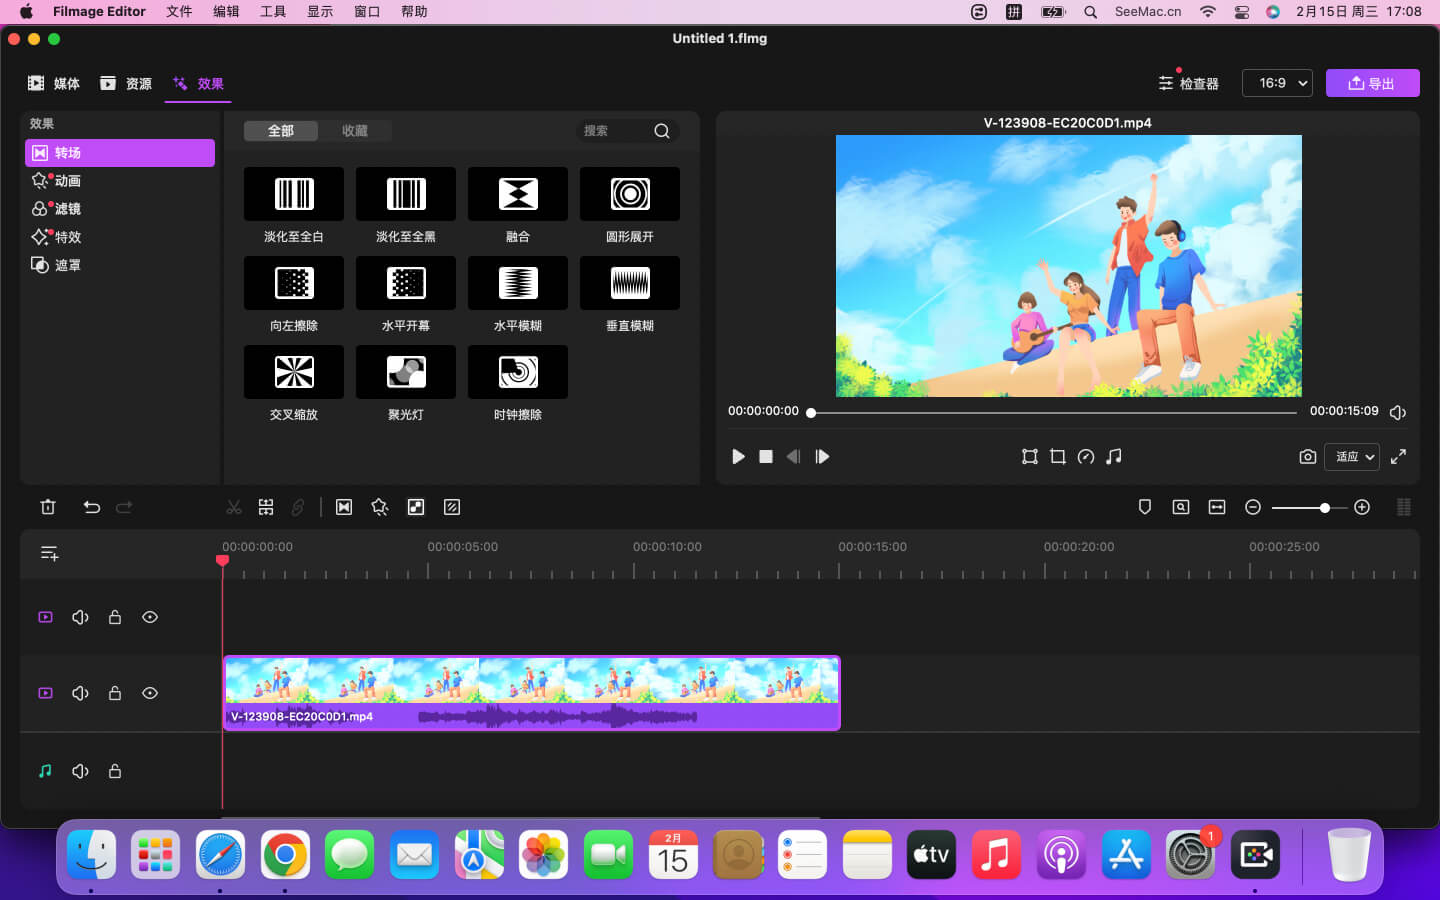Click the timeline zoom-in plus icon

(1362, 507)
